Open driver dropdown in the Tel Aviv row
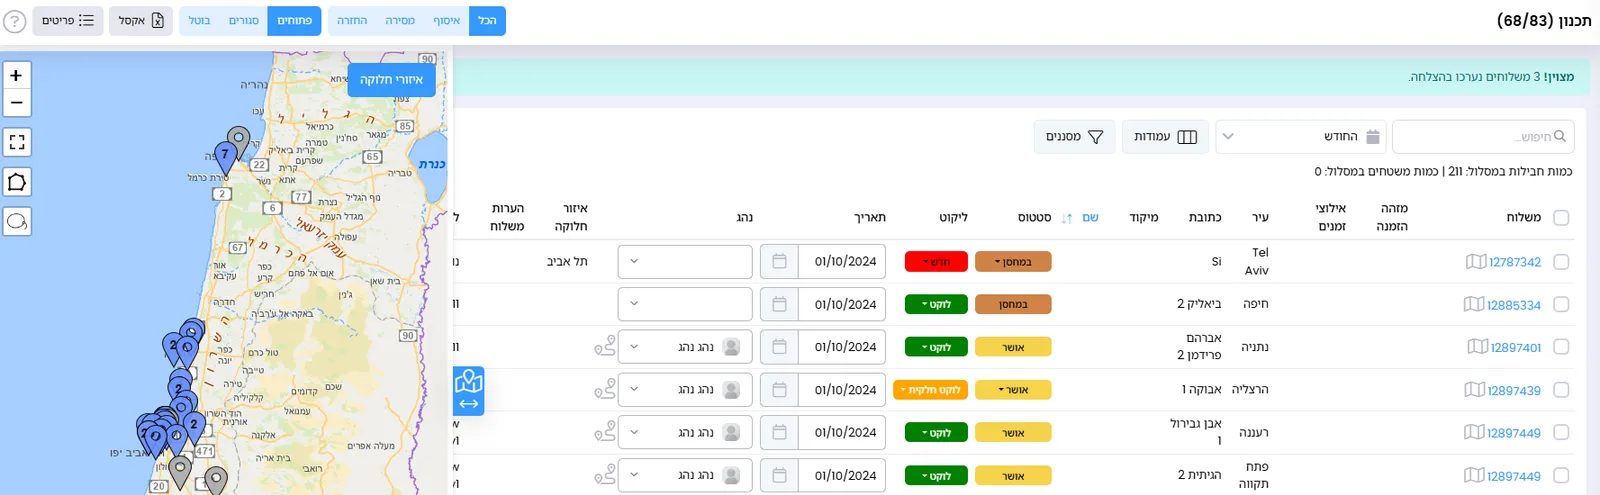The image size is (1600, 495). coord(685,261)
